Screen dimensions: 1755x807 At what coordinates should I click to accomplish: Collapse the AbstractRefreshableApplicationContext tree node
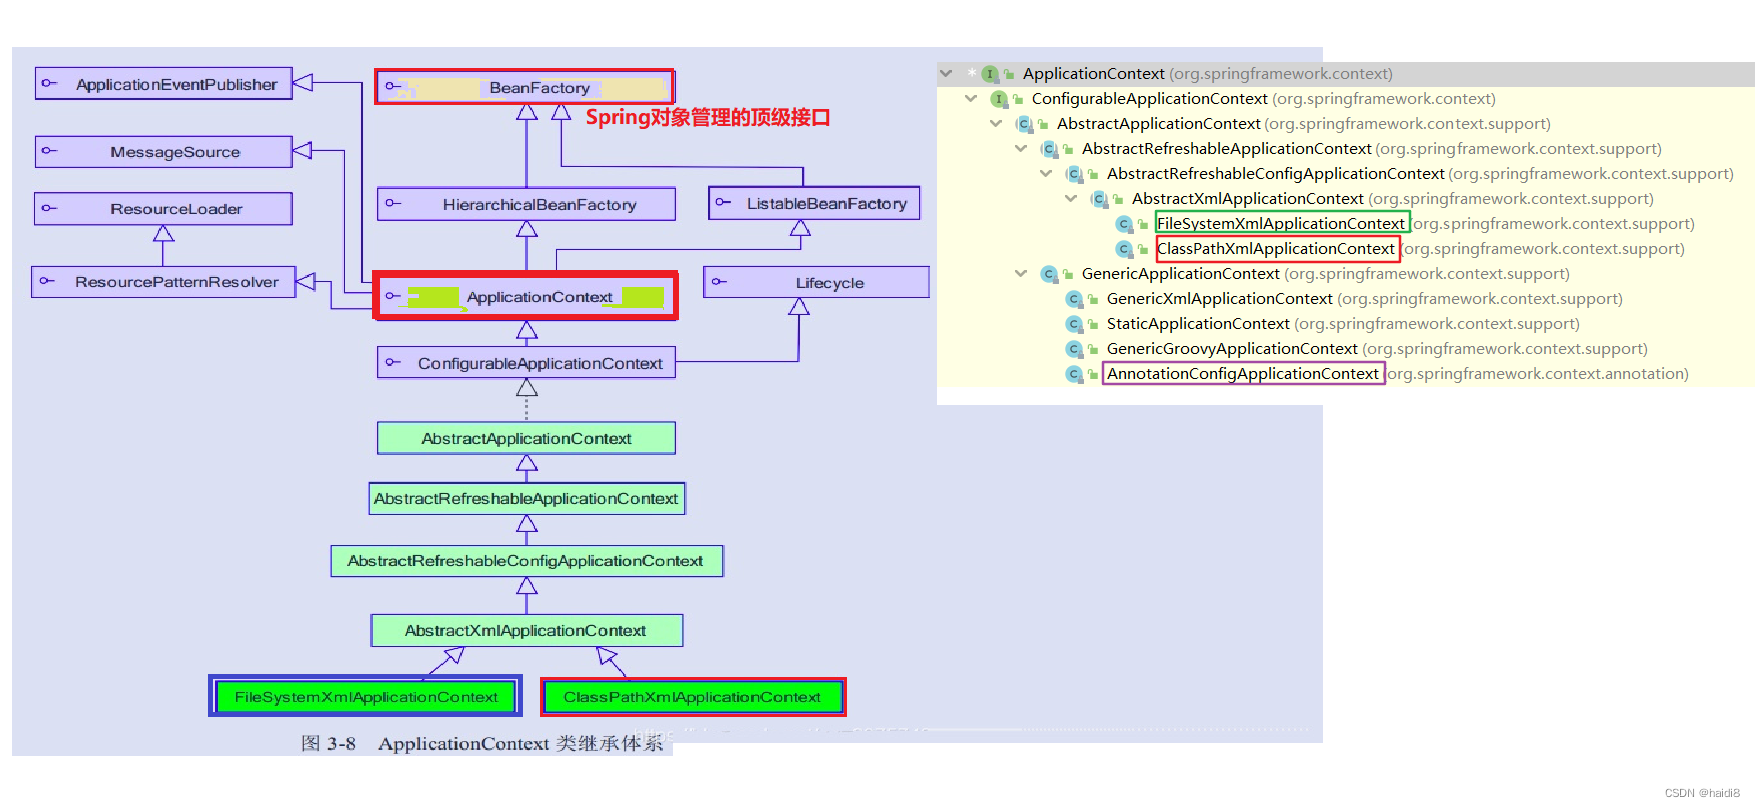pyautogui.click(x=1021, y=149)
